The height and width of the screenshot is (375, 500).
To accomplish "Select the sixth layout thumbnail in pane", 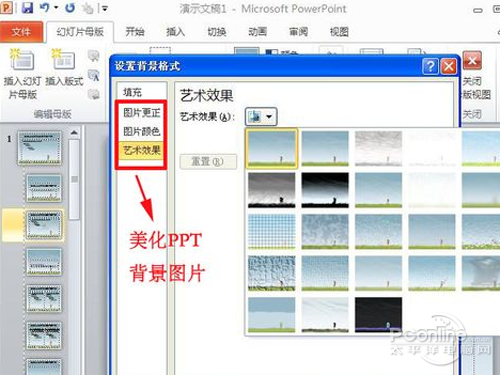I will tap(44, 335).
